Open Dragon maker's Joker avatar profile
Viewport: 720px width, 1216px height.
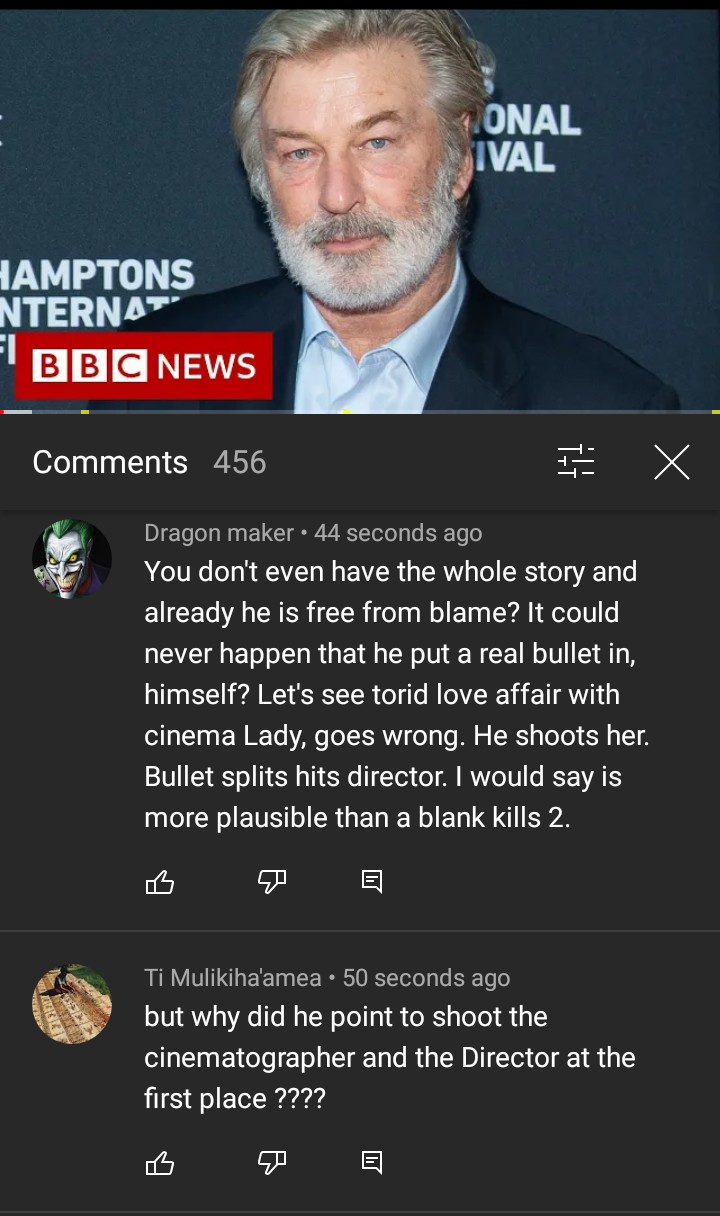click(72, 559)
